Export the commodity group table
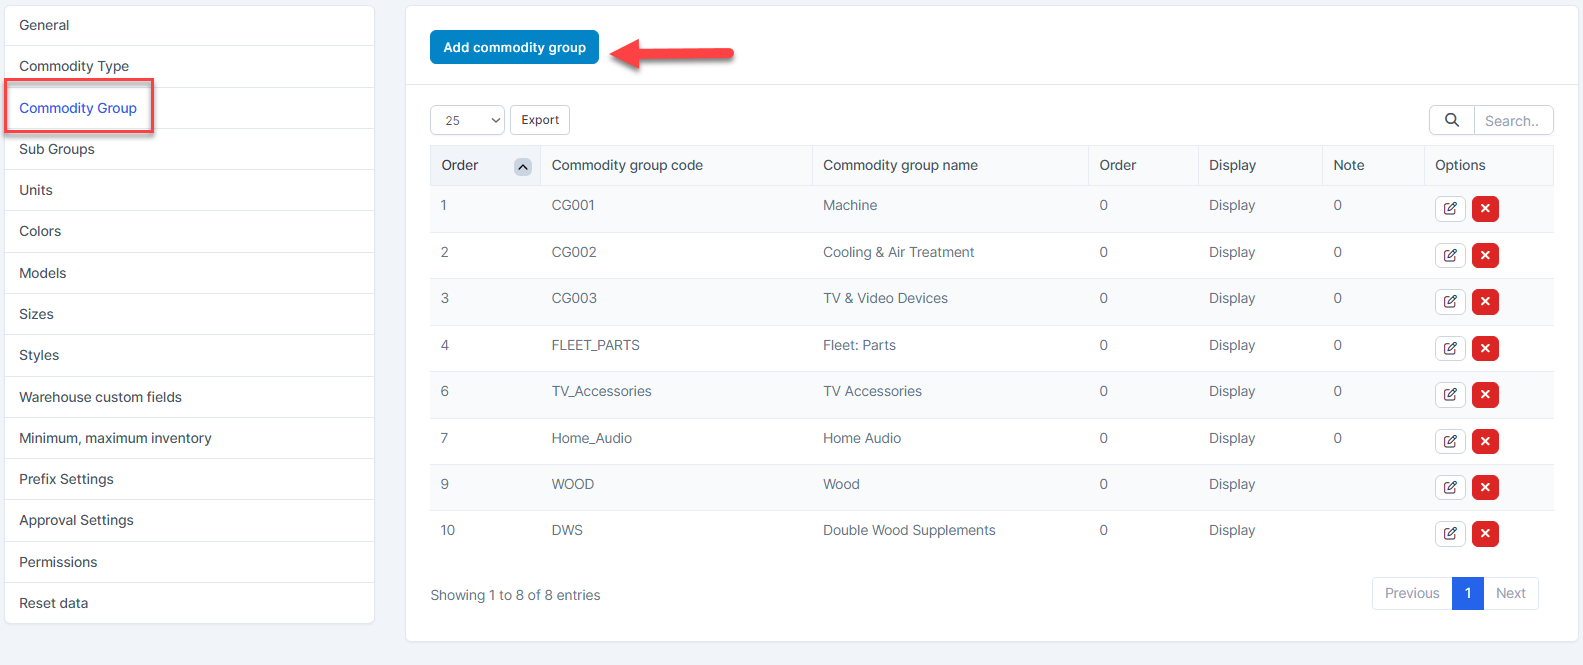The width and height of the screenshot is (1583, 665). click(540, 120)
